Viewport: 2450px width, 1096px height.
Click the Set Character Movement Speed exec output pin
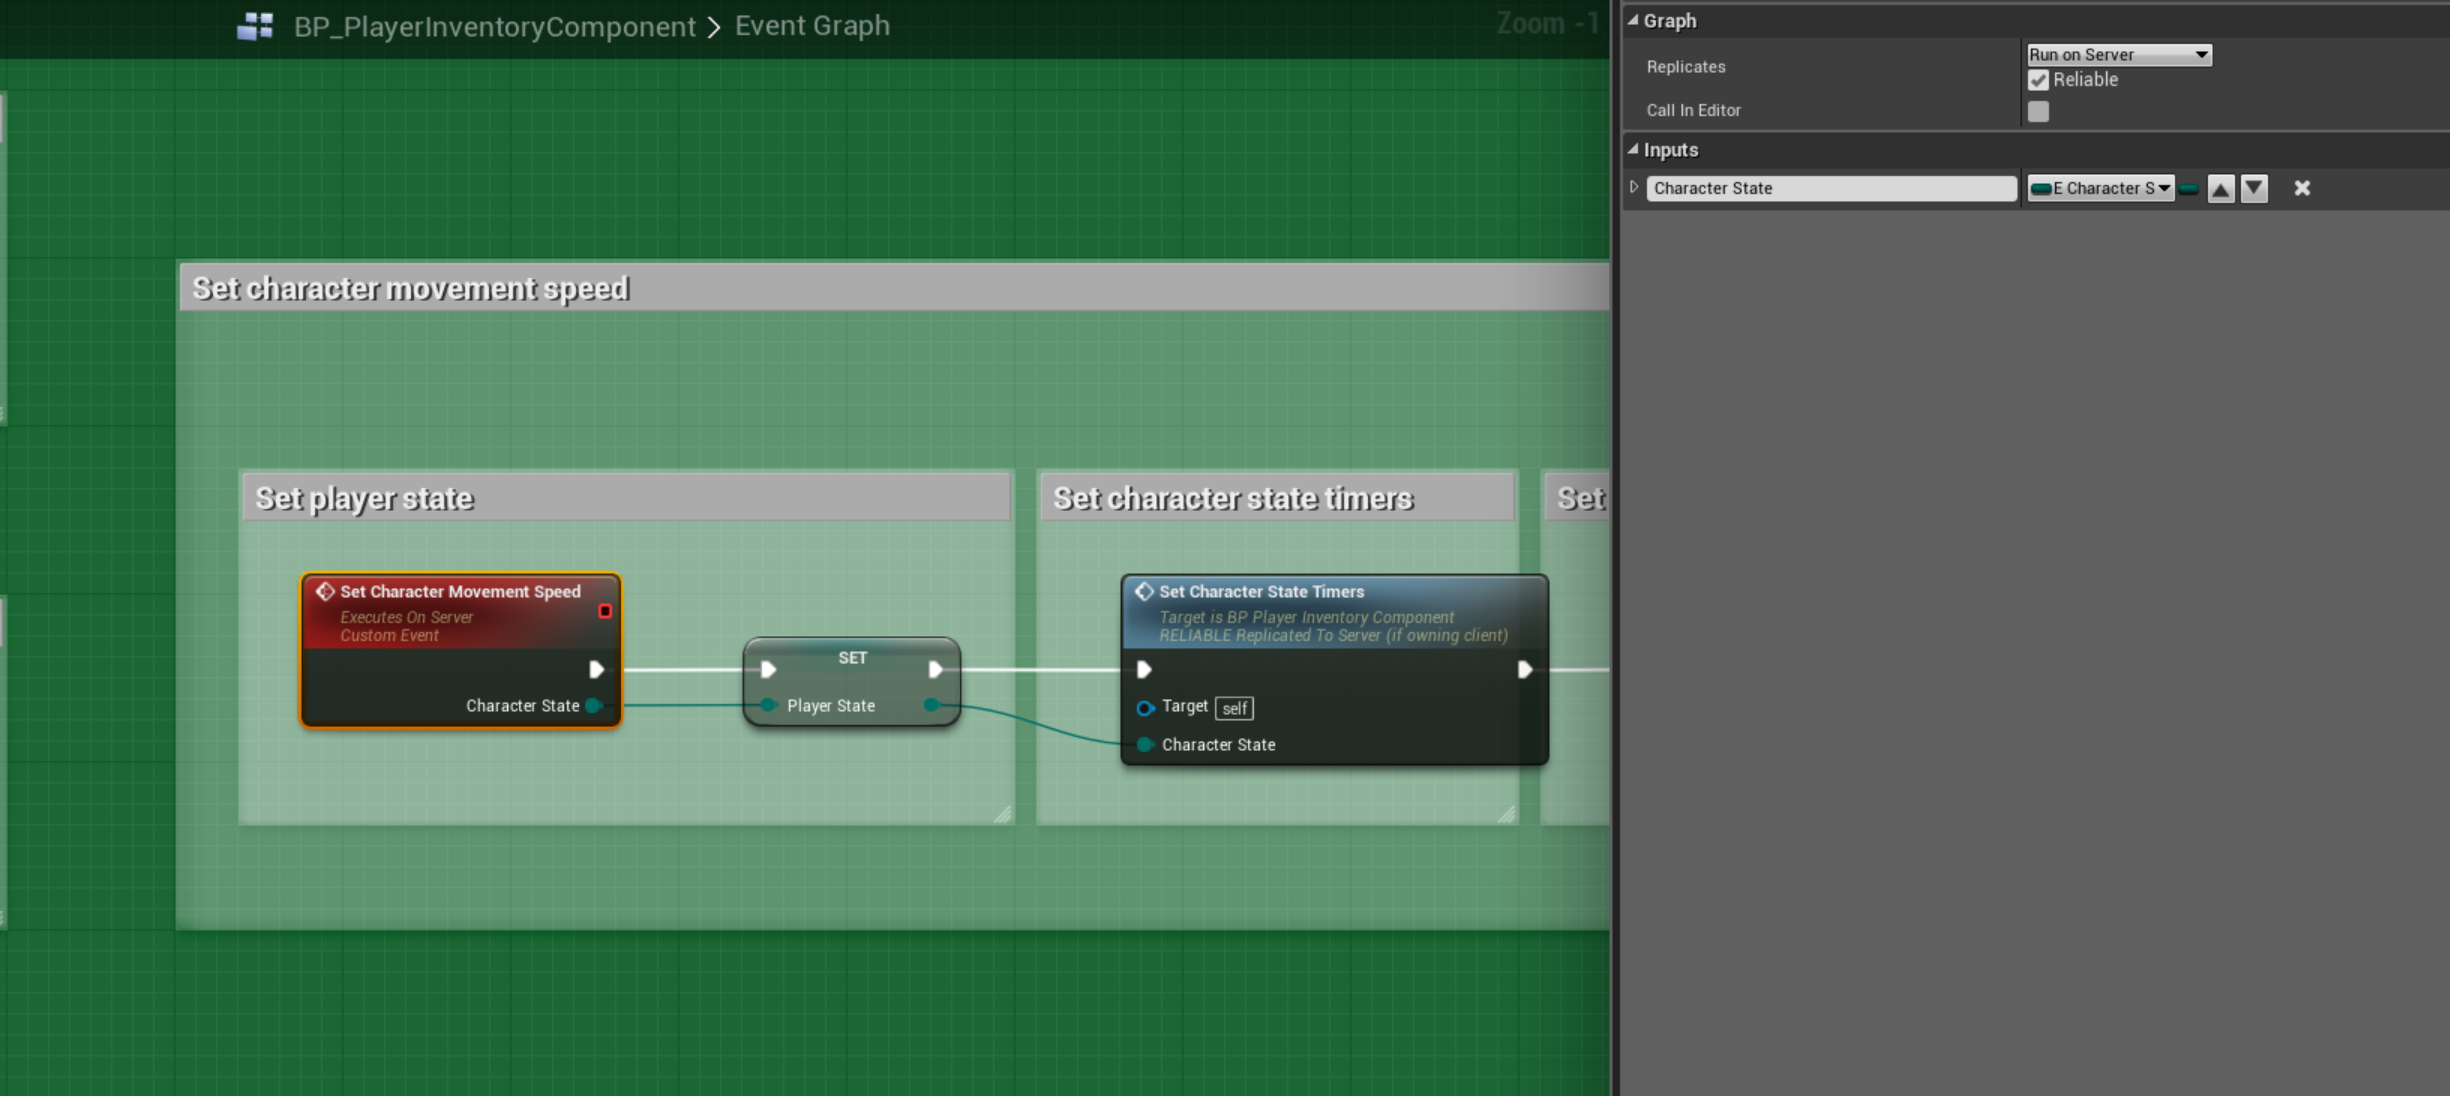coord(596,669)
